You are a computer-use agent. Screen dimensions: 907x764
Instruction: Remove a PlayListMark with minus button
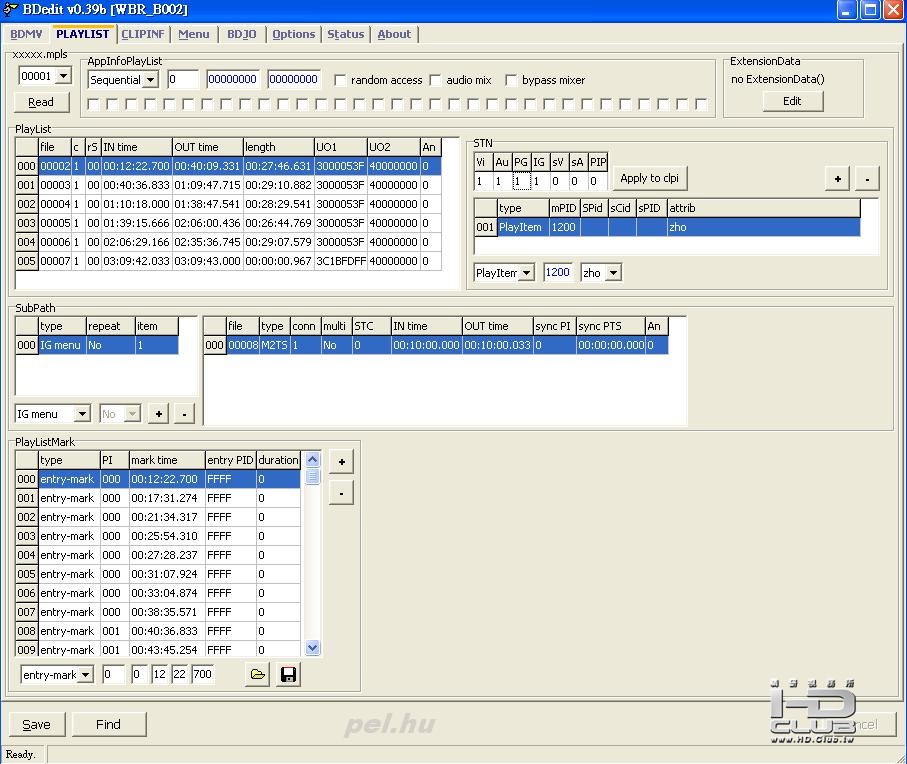(341, 493)
